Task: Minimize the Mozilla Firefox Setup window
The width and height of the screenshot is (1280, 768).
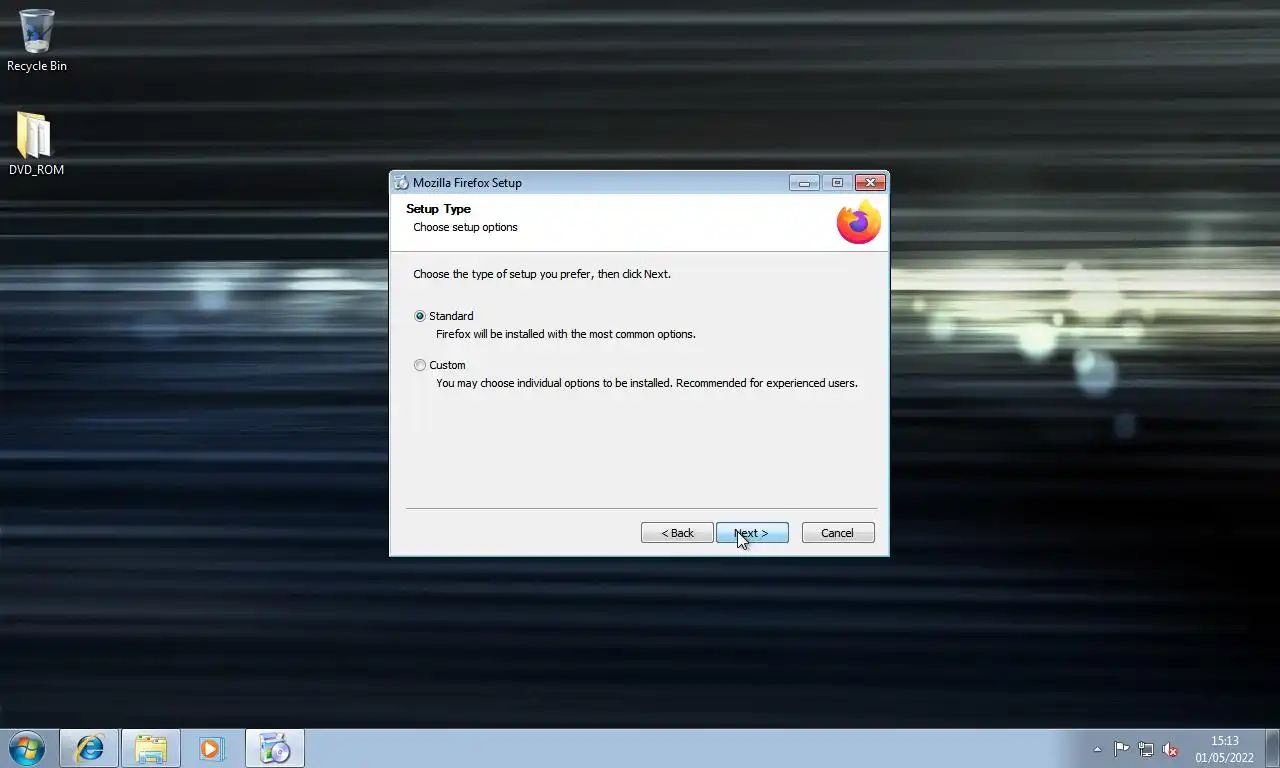Action: click(804, 183)
